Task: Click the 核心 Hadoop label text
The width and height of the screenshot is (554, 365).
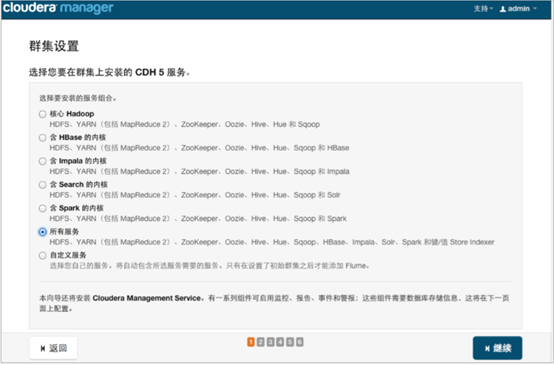Action: tap(72, 114)
